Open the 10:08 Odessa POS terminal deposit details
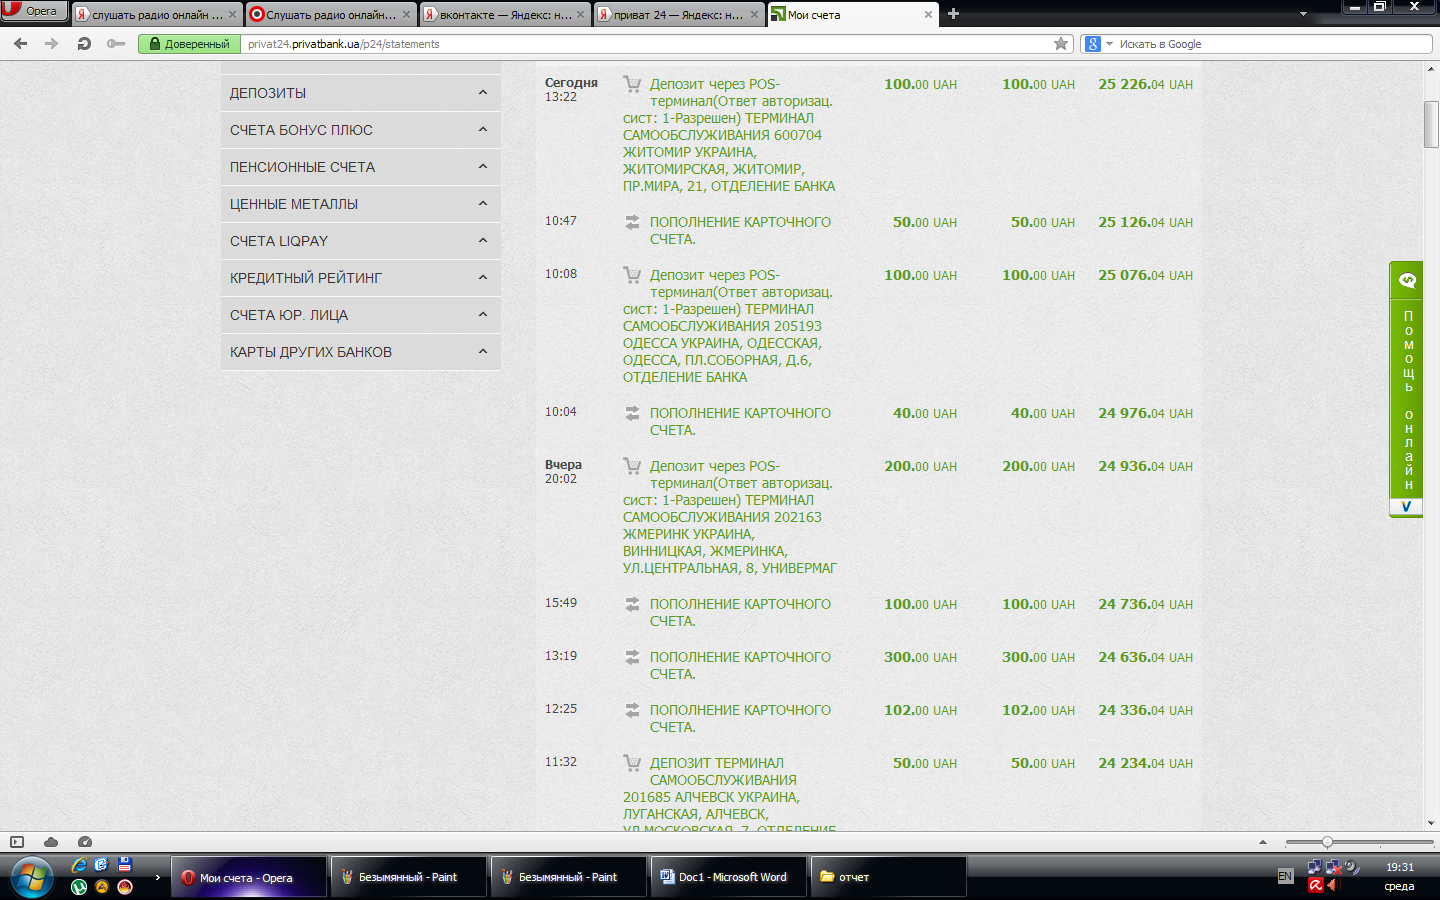This screenshot has height=900, width=1440. point(728,326)
